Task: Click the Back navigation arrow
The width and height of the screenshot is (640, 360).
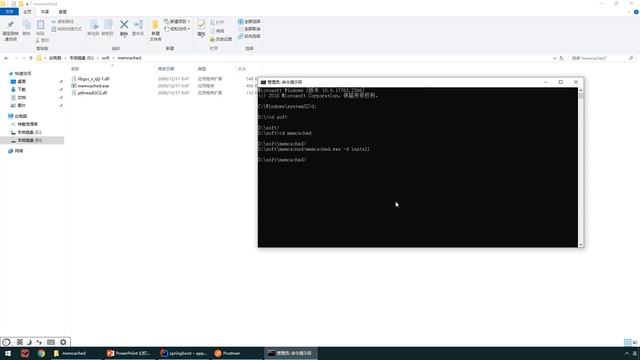Action: (6, 58)
